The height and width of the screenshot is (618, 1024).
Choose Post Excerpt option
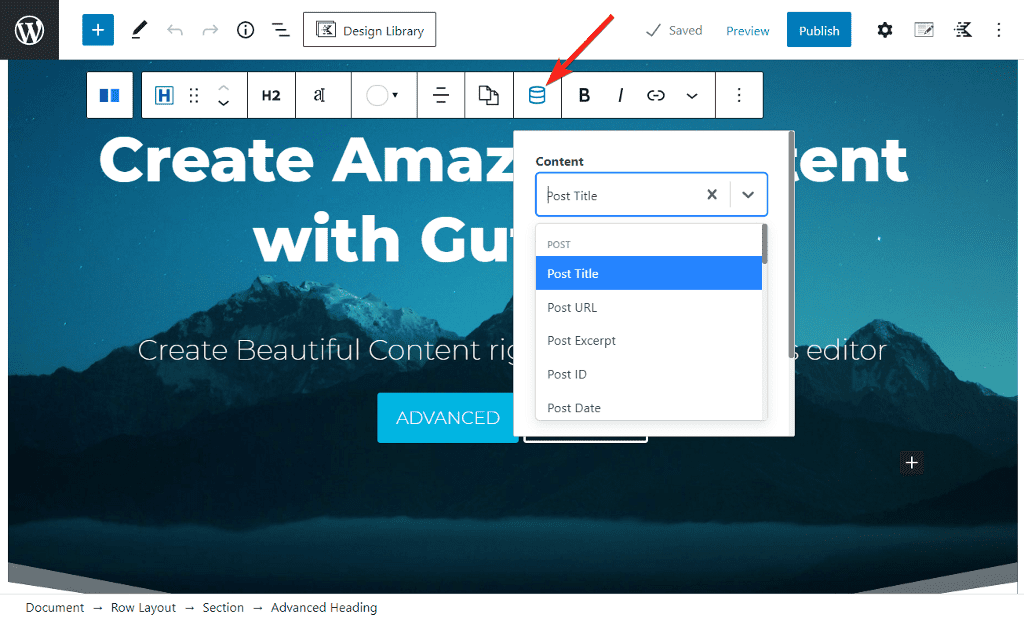[x=581, y=341]
